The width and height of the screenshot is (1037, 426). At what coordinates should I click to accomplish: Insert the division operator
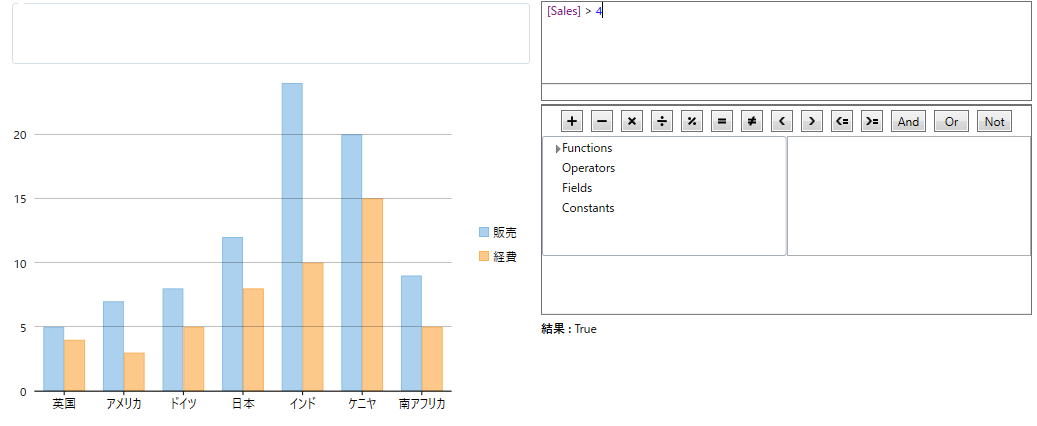pyautogui.click(x=662, y=122)
